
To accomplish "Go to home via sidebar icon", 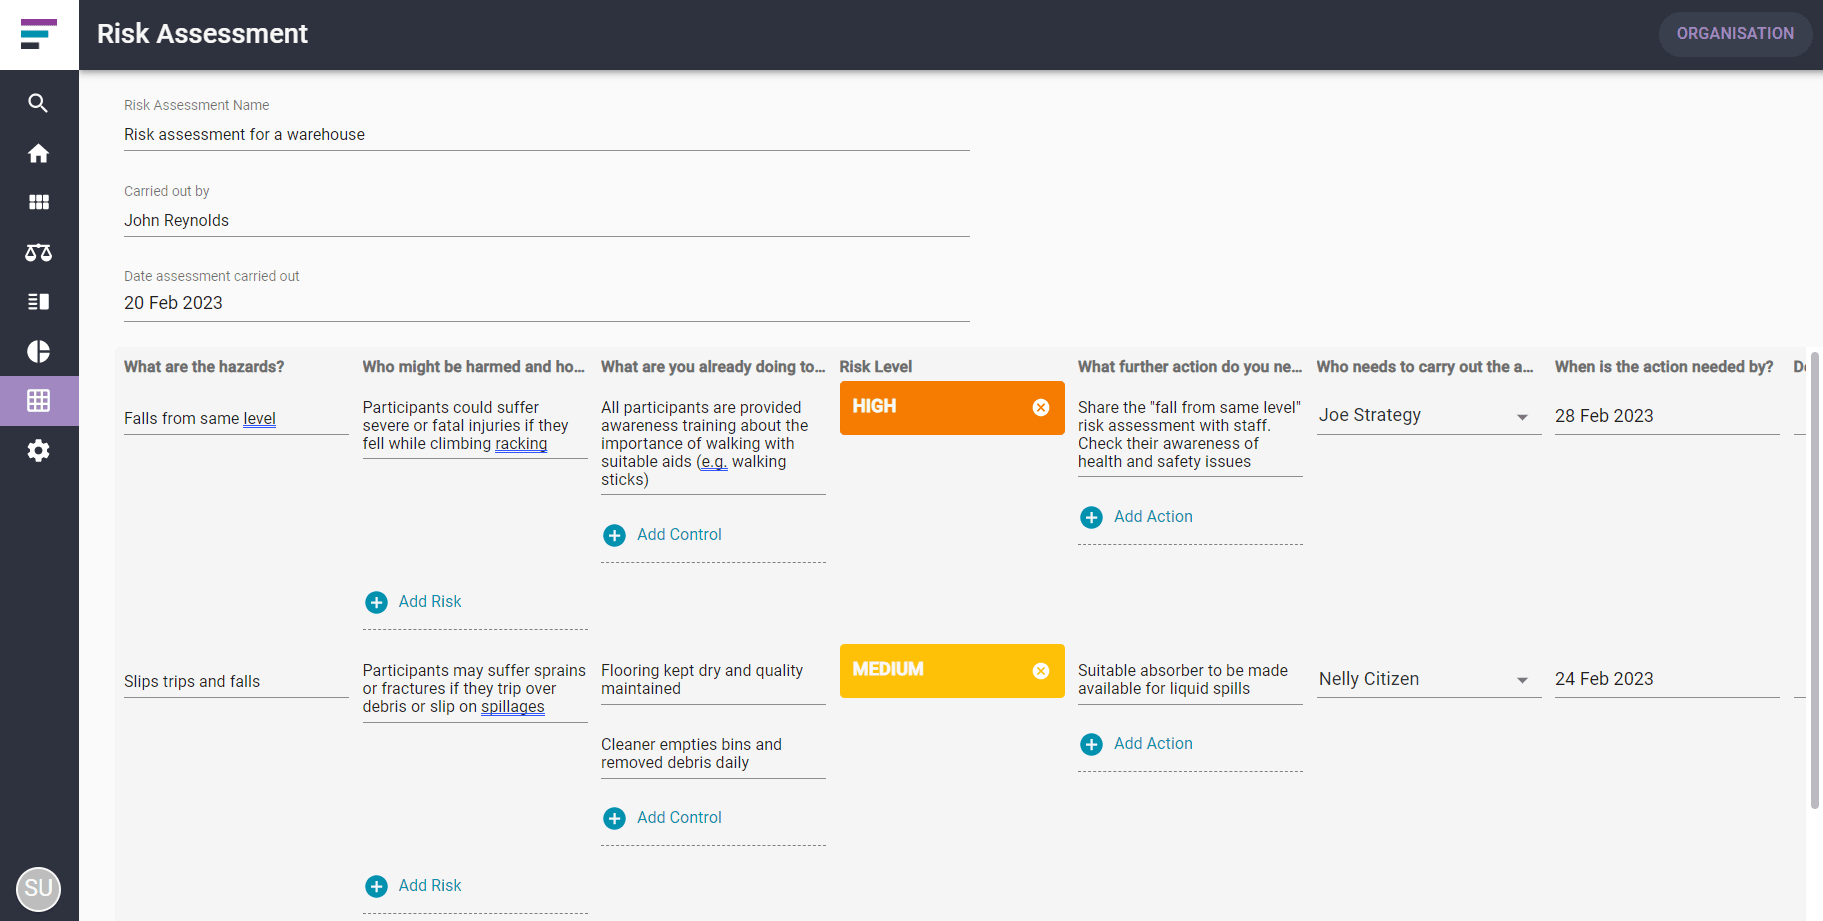I will click(x=38, y=153).
